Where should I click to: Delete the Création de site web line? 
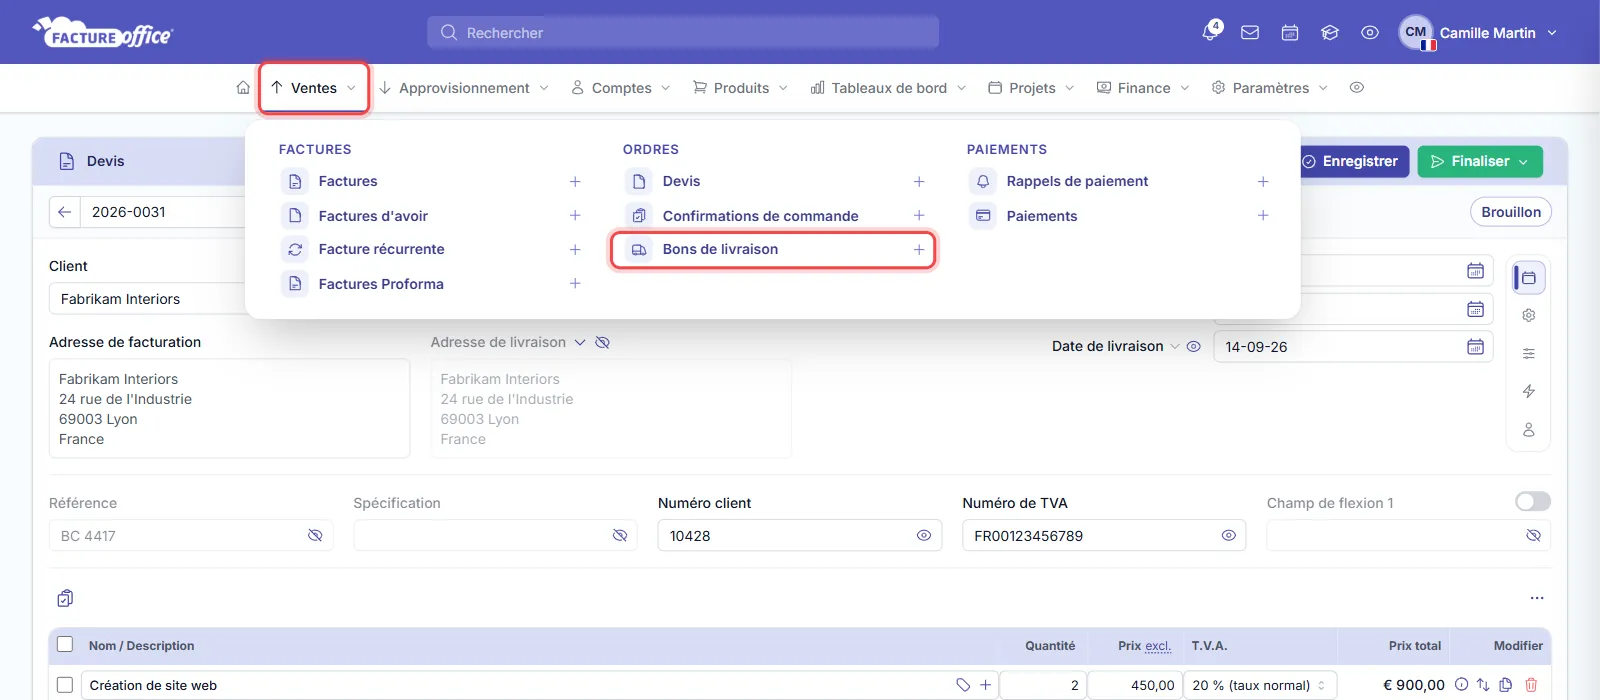[1531, 685]
